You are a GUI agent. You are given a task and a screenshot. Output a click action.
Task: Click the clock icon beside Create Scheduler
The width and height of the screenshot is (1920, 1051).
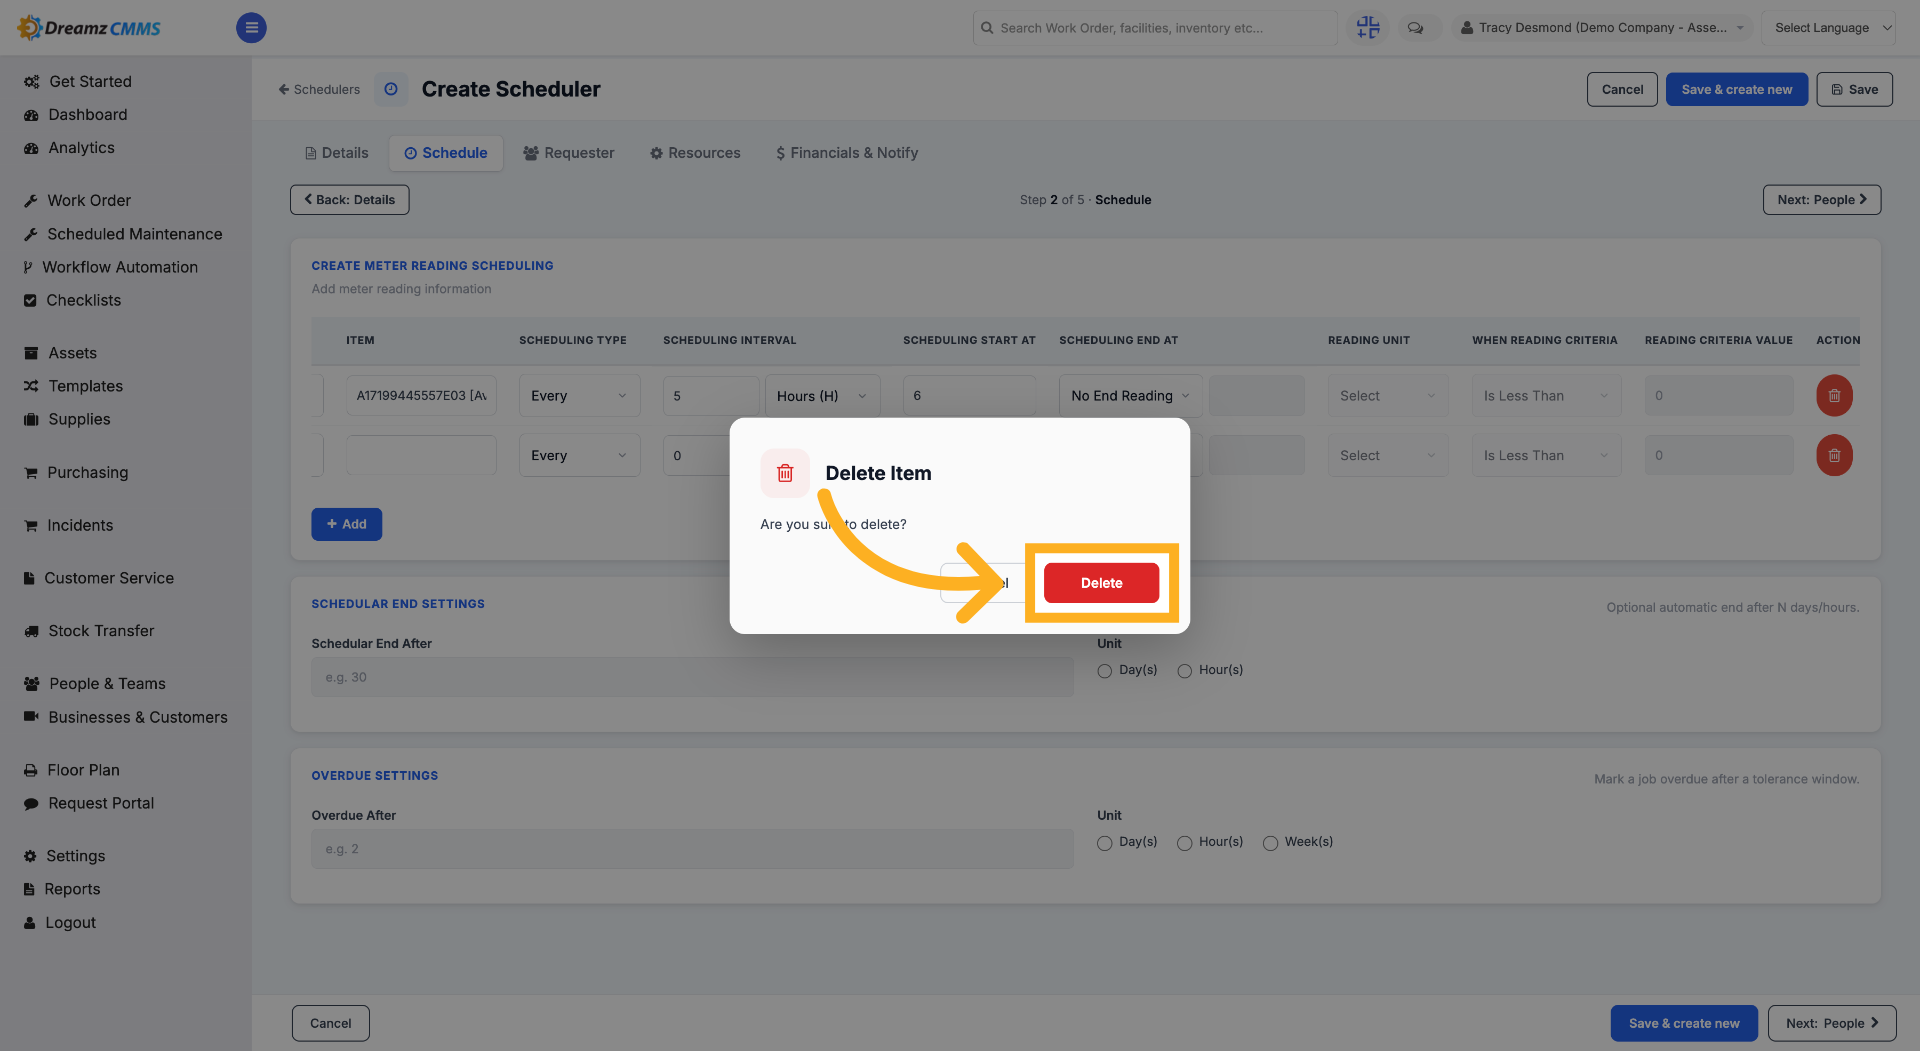pos(391,89)
